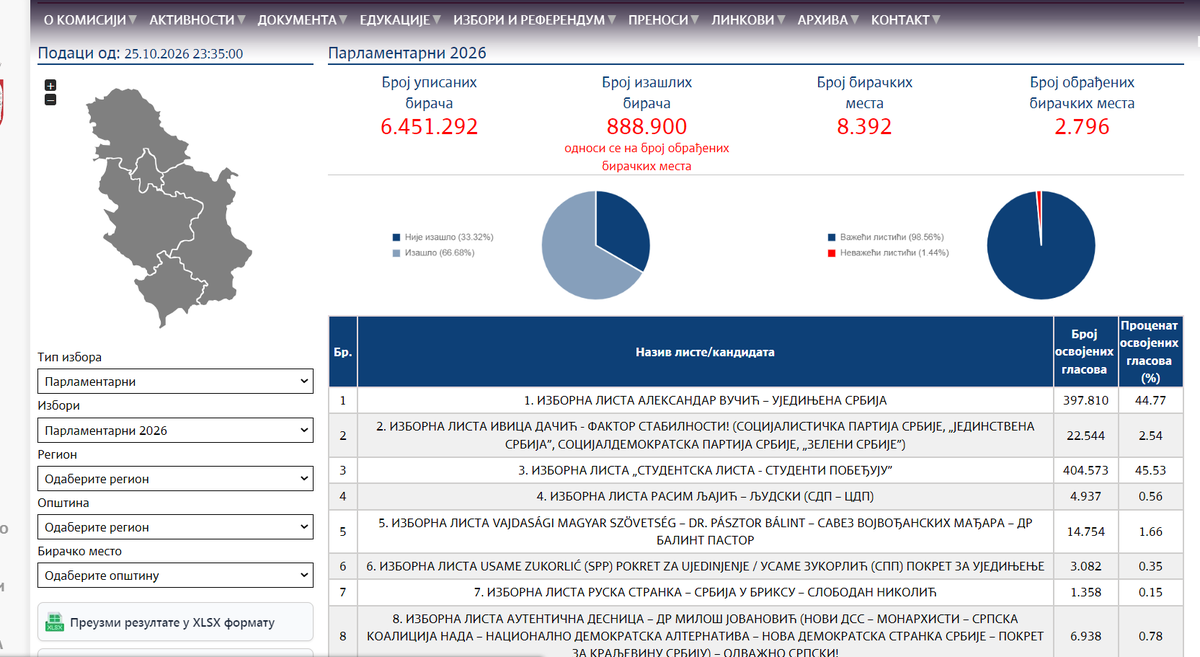
Task: Select the РУСКА СТРАНКА – СРБИЈА У БРИКСУ row
Action: tap(755, 592)
